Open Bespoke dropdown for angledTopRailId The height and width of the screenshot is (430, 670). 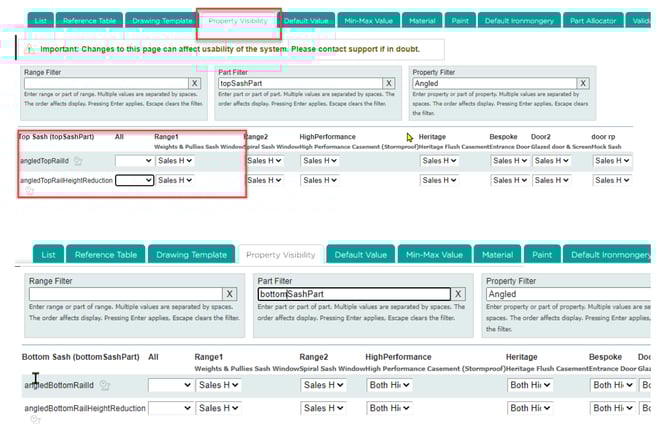509,160
